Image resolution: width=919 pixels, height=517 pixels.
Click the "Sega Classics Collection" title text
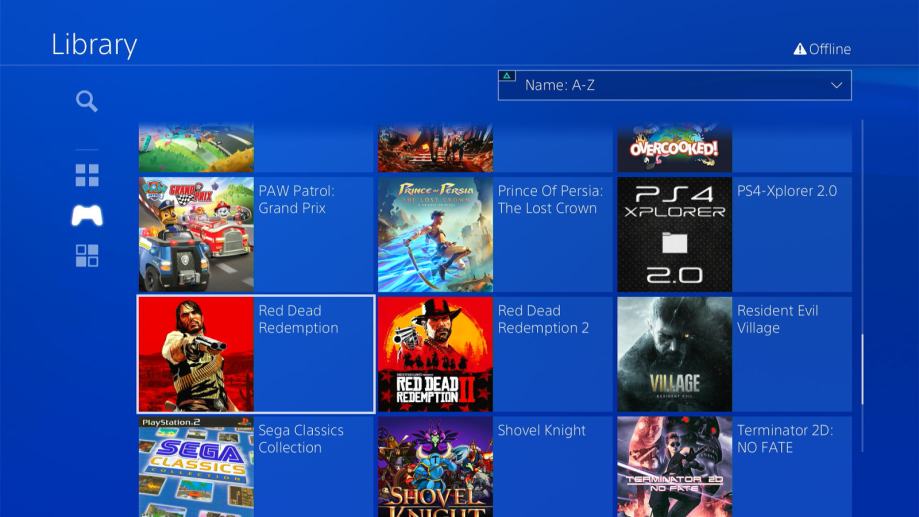pyautogui.click(x=301, y=439)
